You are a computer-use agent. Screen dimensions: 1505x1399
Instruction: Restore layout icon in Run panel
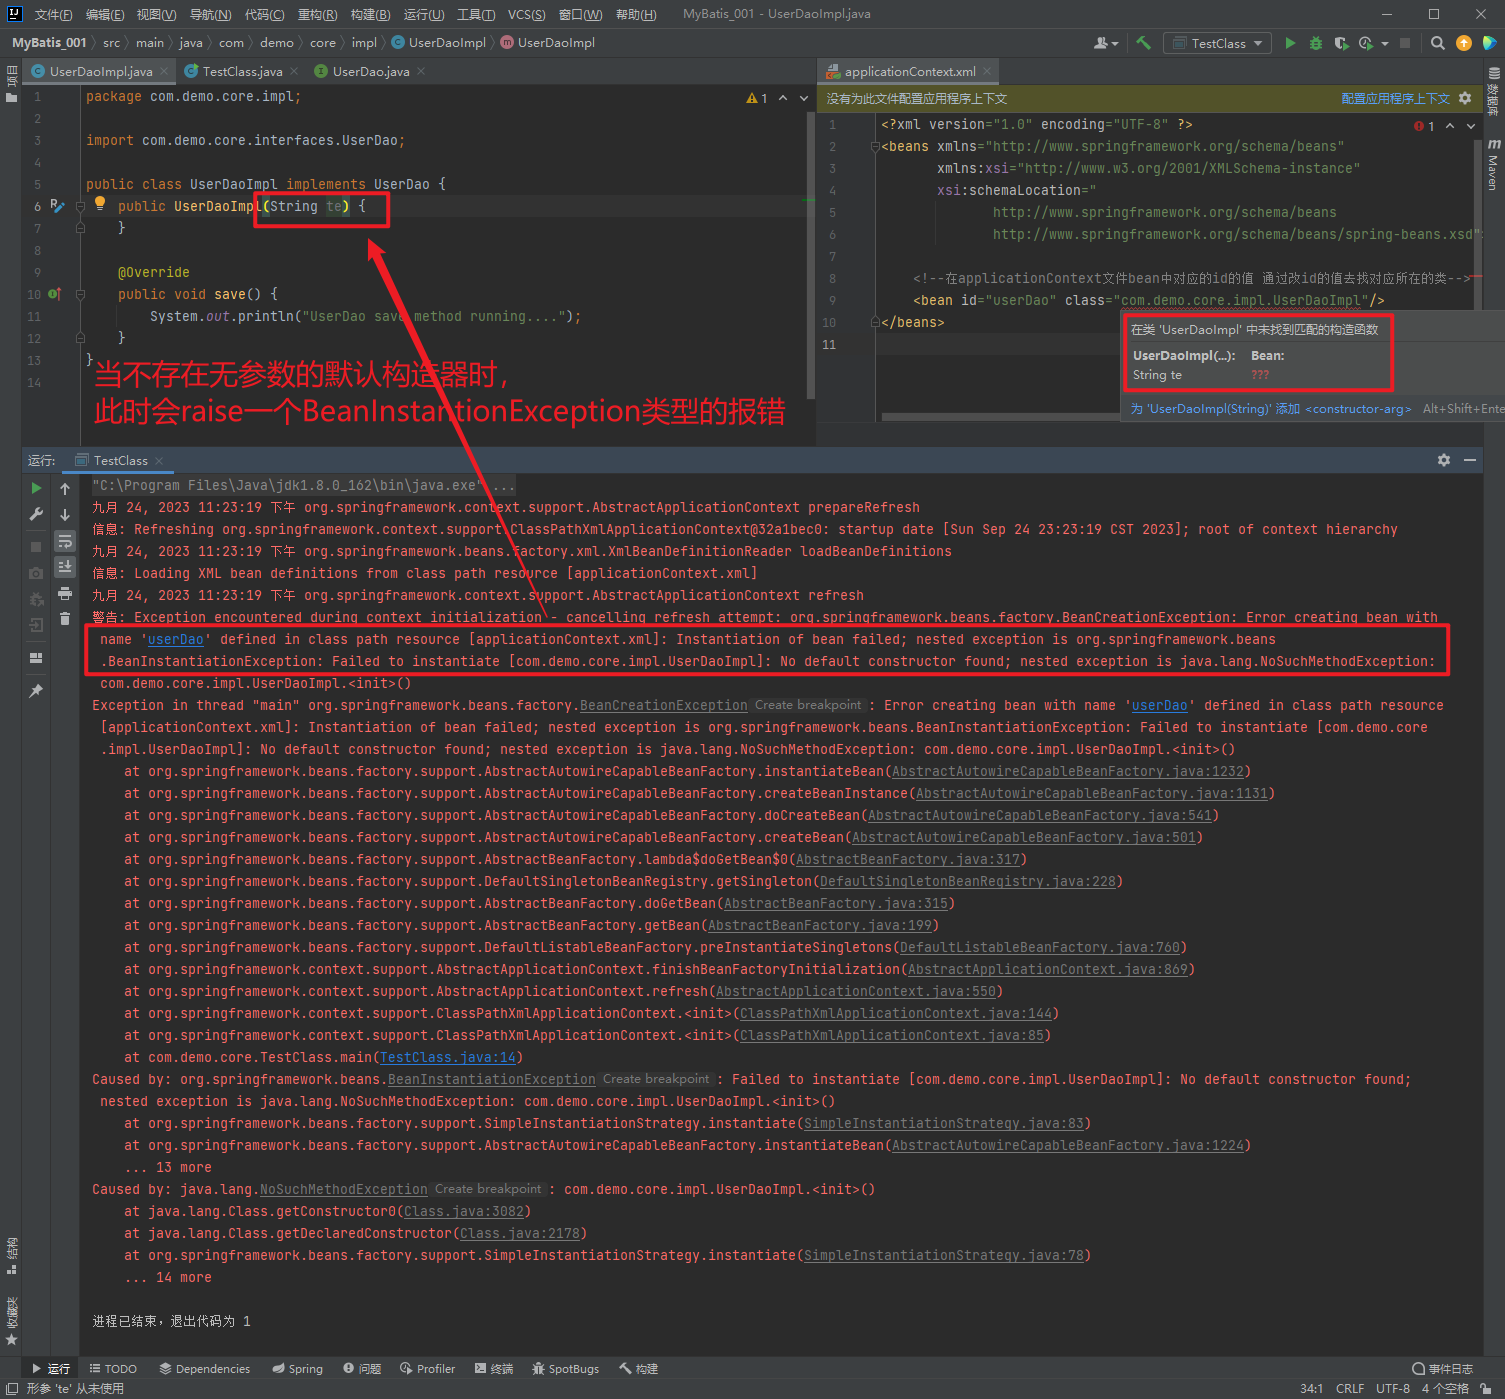point(36,658)
